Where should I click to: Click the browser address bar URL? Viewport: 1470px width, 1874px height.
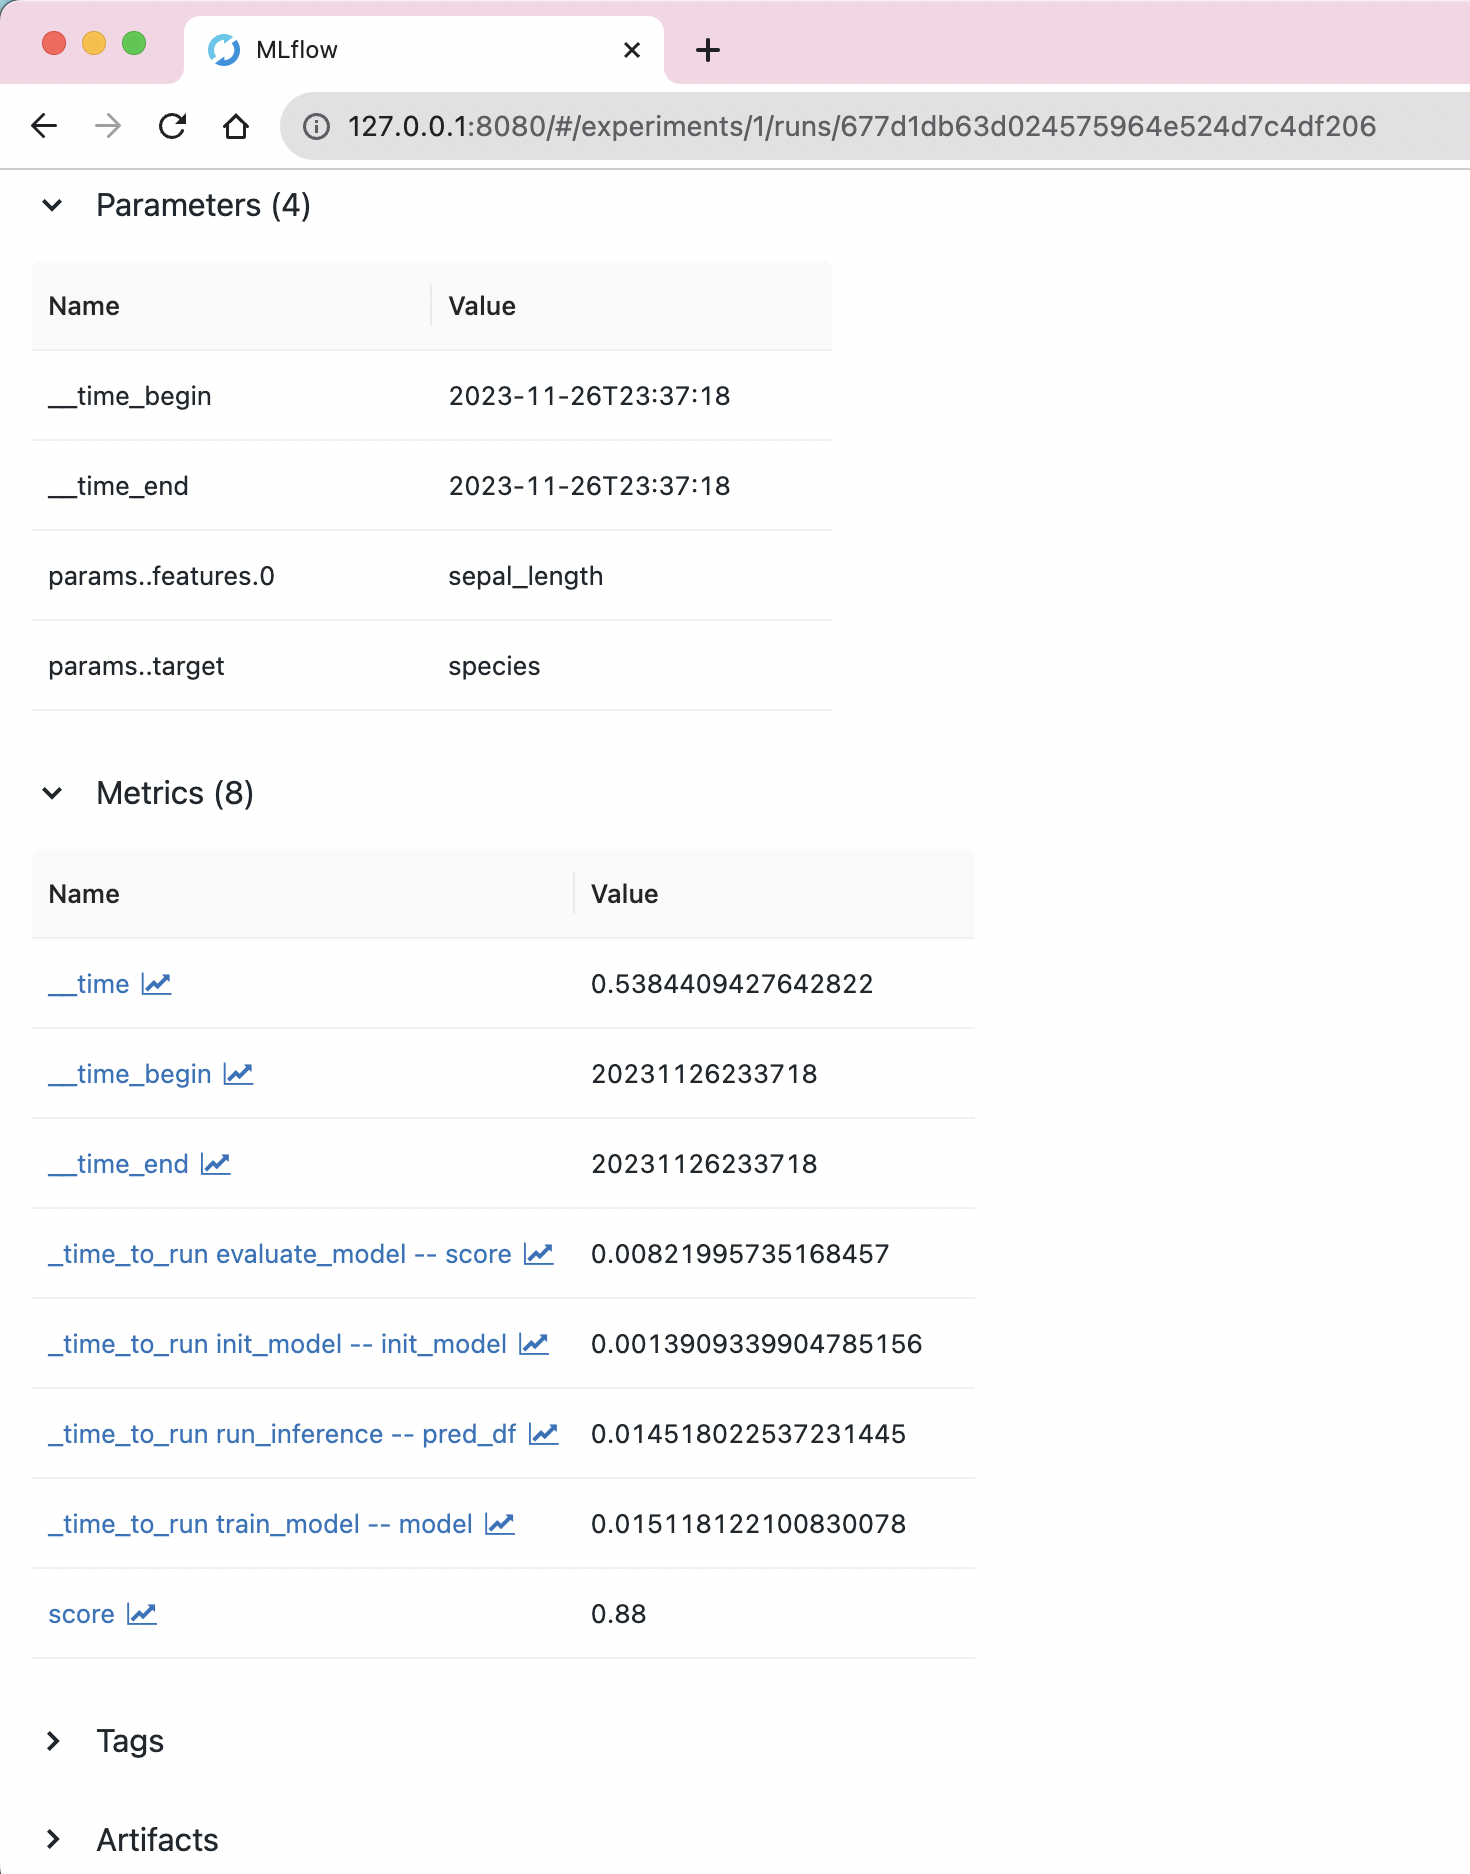pyautogui.click(x=861, y=126)
